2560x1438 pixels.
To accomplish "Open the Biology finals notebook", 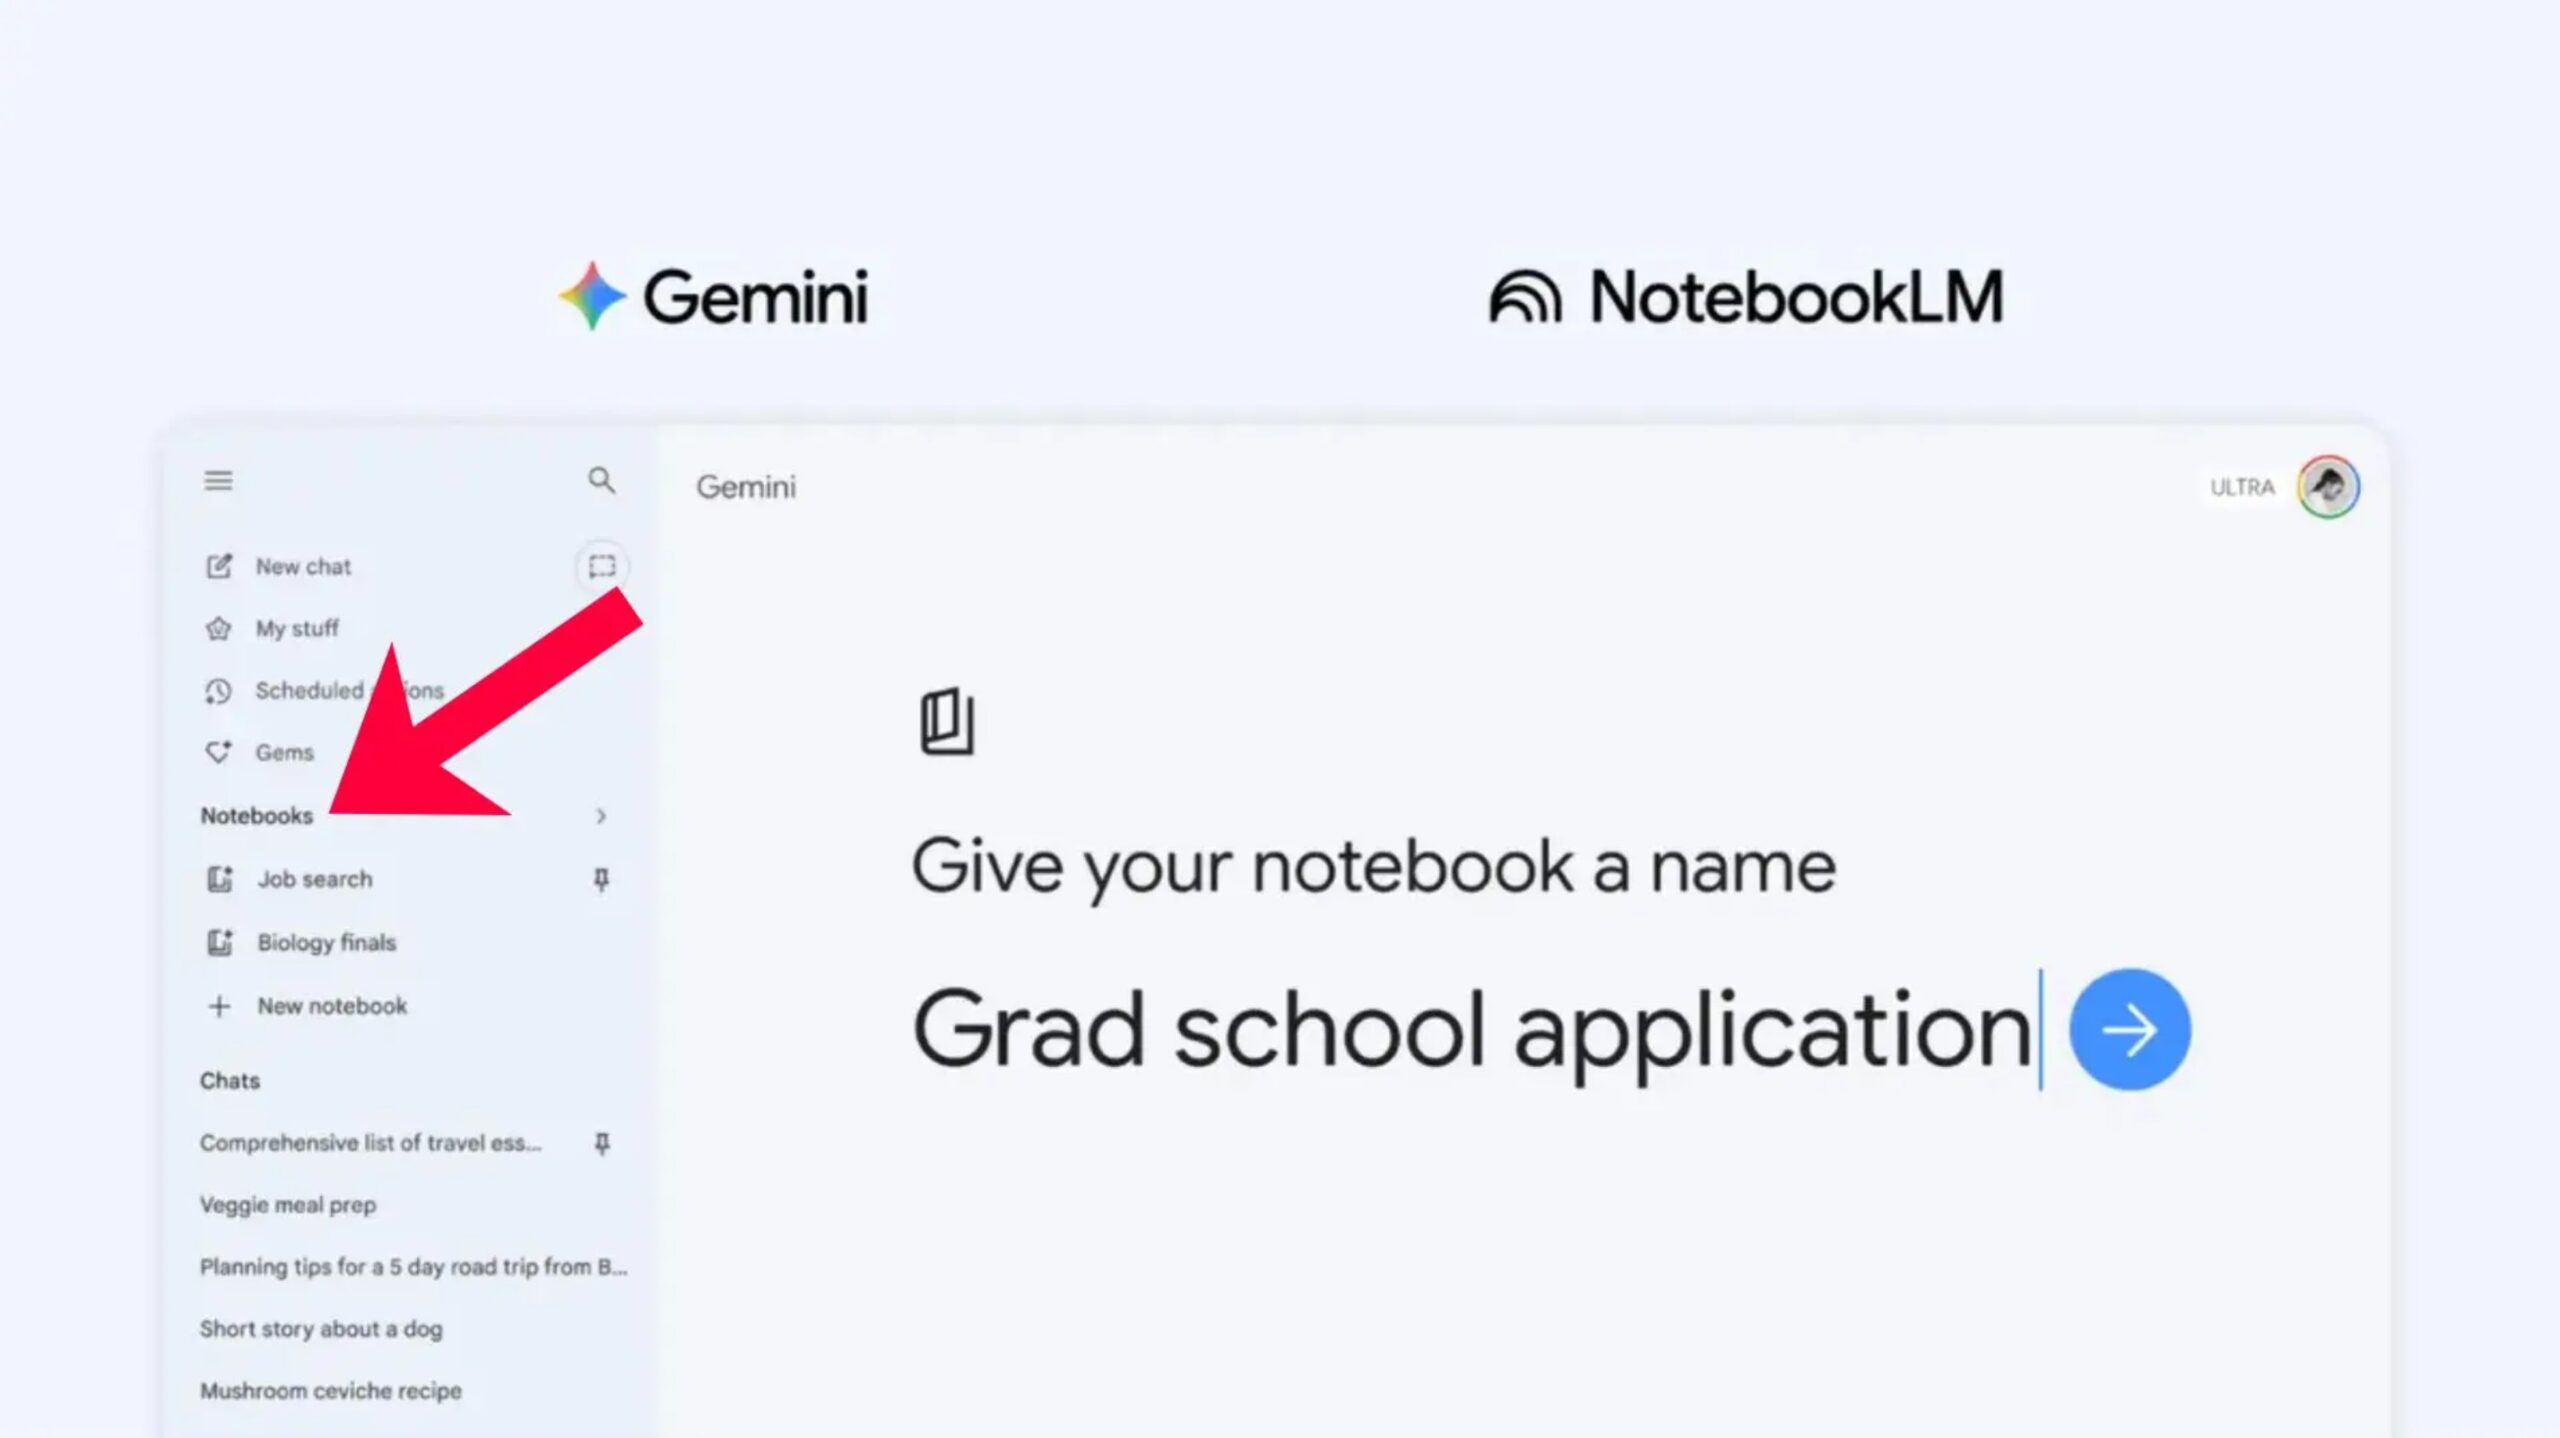I will tap(326, 942).
